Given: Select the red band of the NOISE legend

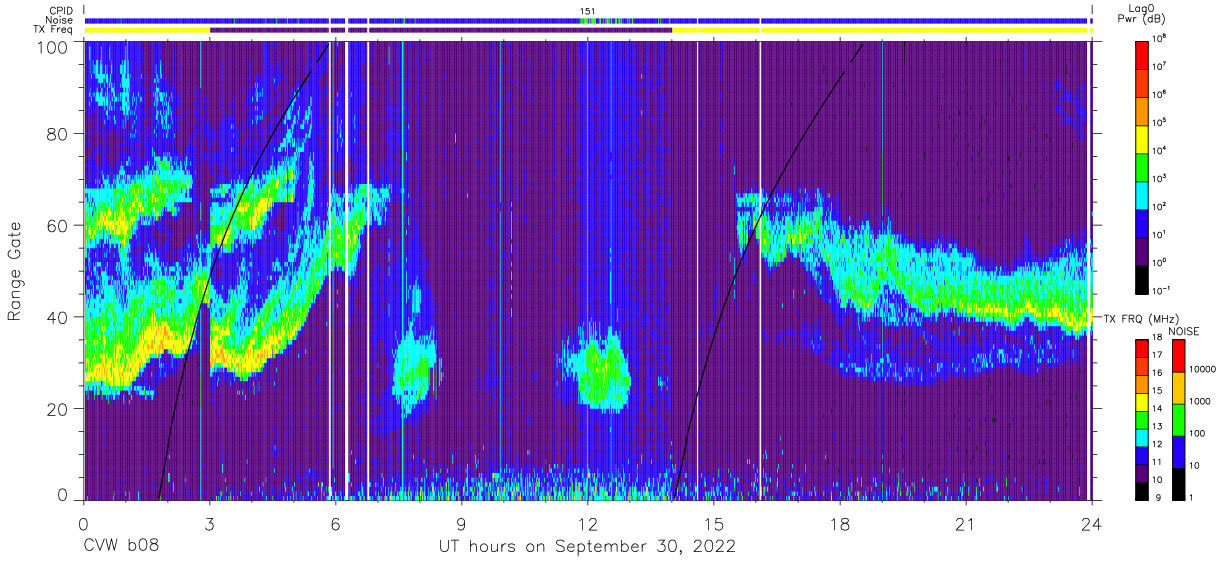Looking at the screenshot, I should click(x=1178, y=355).
